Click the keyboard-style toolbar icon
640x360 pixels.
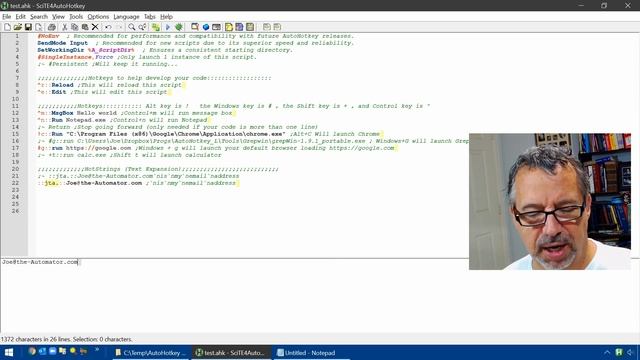click(216, 27)
